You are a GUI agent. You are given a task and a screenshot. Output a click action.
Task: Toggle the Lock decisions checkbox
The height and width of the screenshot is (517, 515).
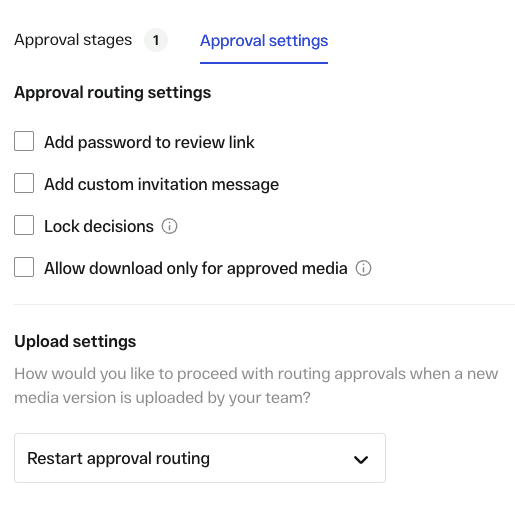click(24, 225)
